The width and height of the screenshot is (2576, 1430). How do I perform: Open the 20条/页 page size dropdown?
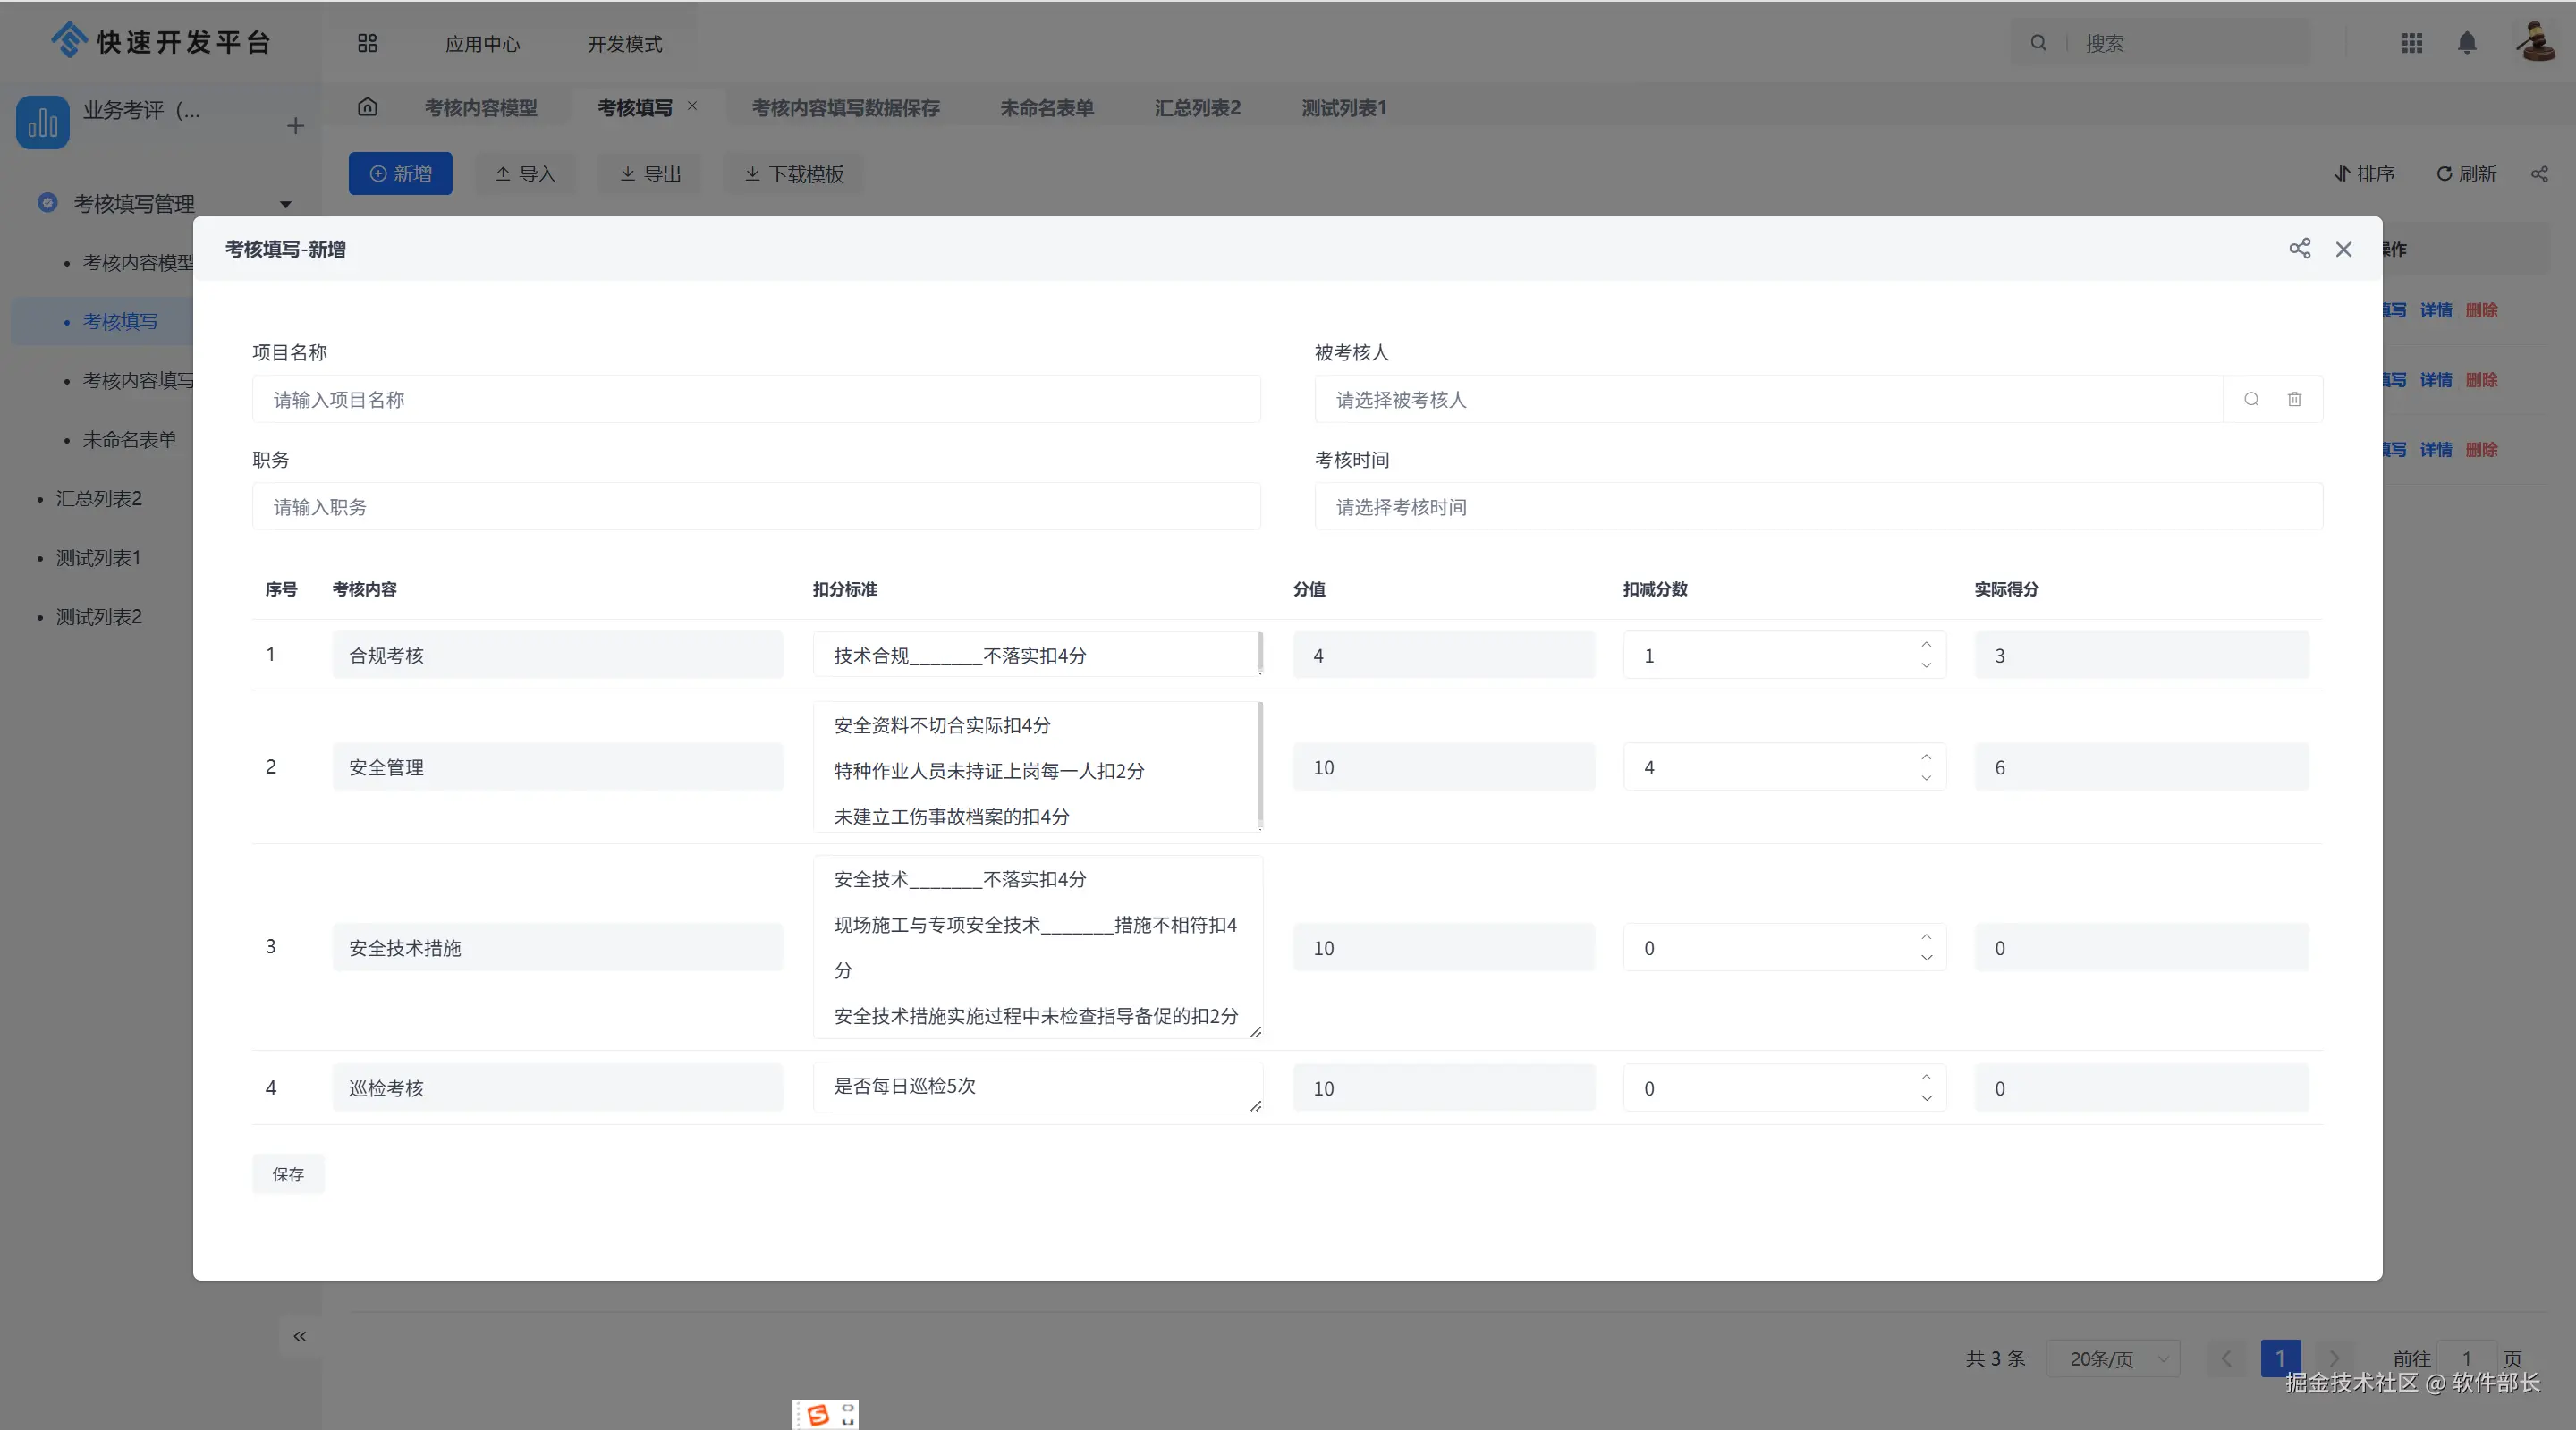pyautogui.click(x=2114, y=1358)
